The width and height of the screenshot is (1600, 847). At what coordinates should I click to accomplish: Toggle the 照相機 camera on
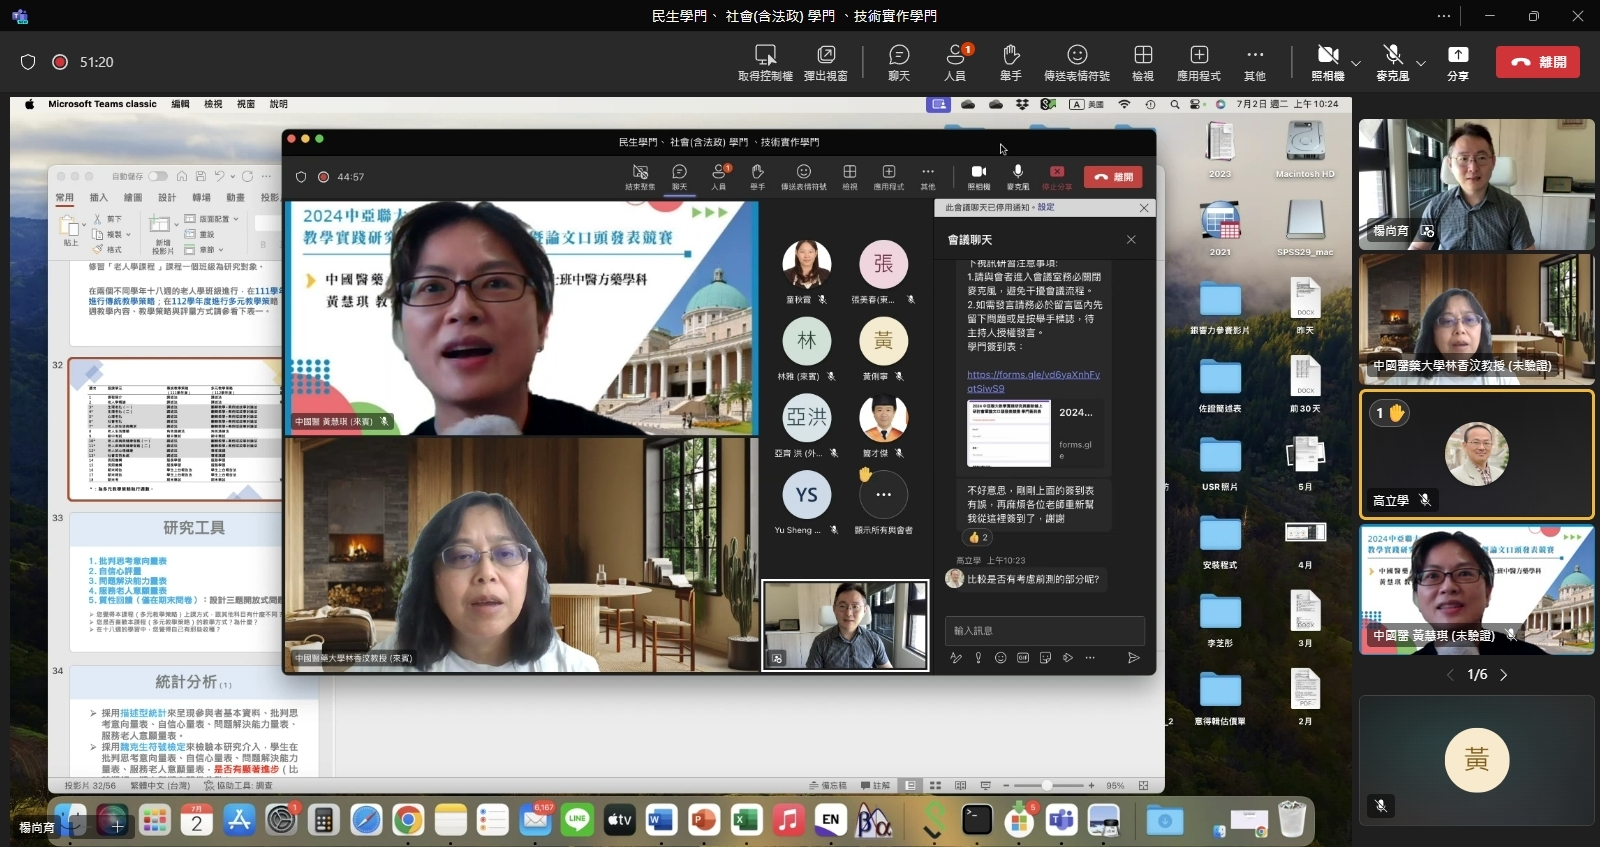pos(1327,62)
